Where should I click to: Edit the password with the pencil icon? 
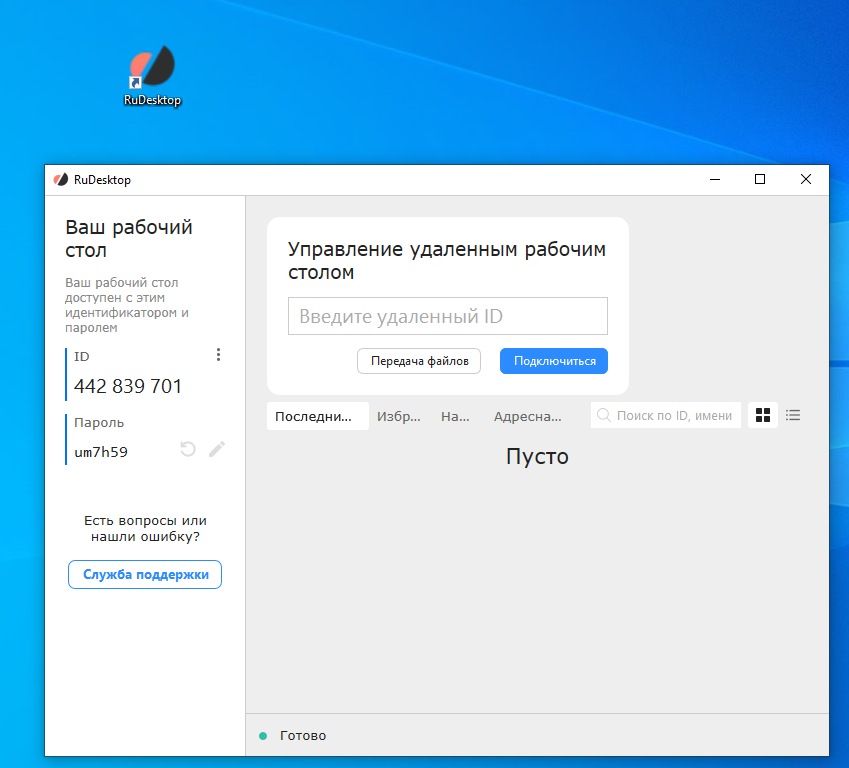(x=217, y=449)
